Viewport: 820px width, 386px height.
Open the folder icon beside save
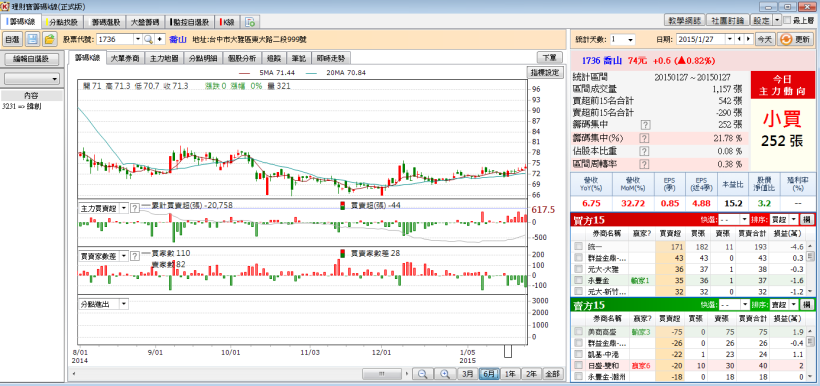point(50,39)
